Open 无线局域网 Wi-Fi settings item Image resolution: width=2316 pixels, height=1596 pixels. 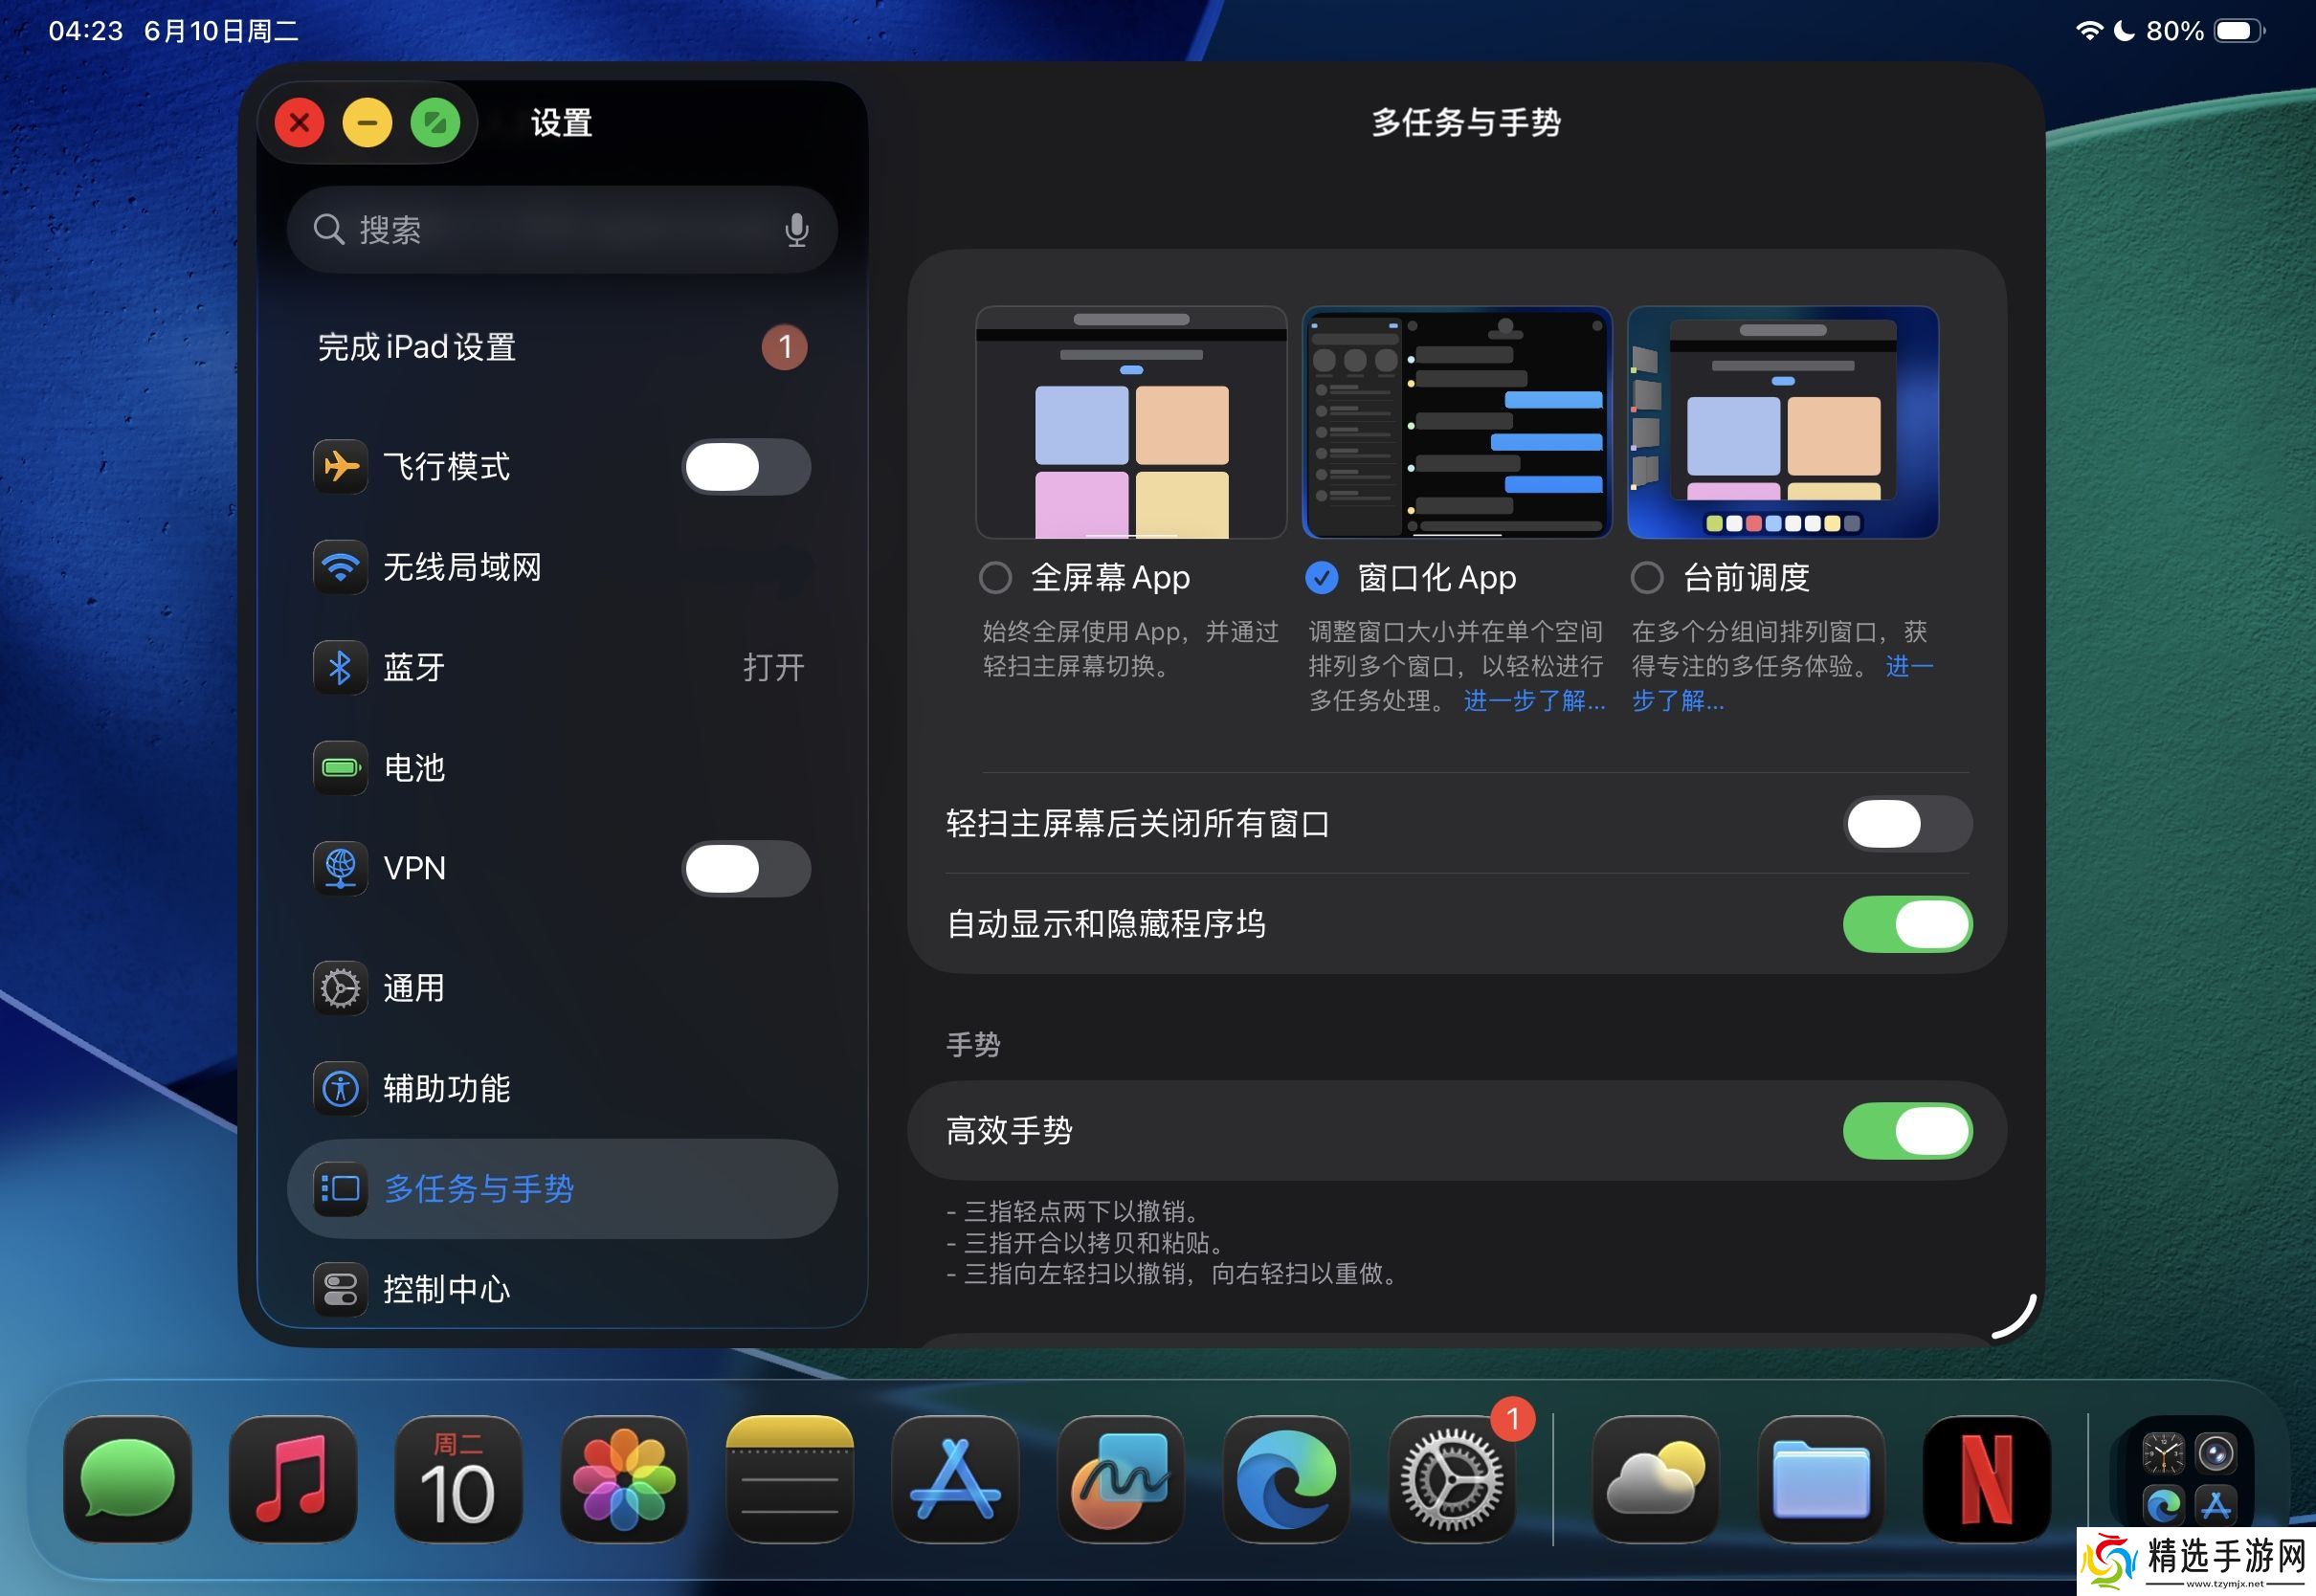pos(461,567)
